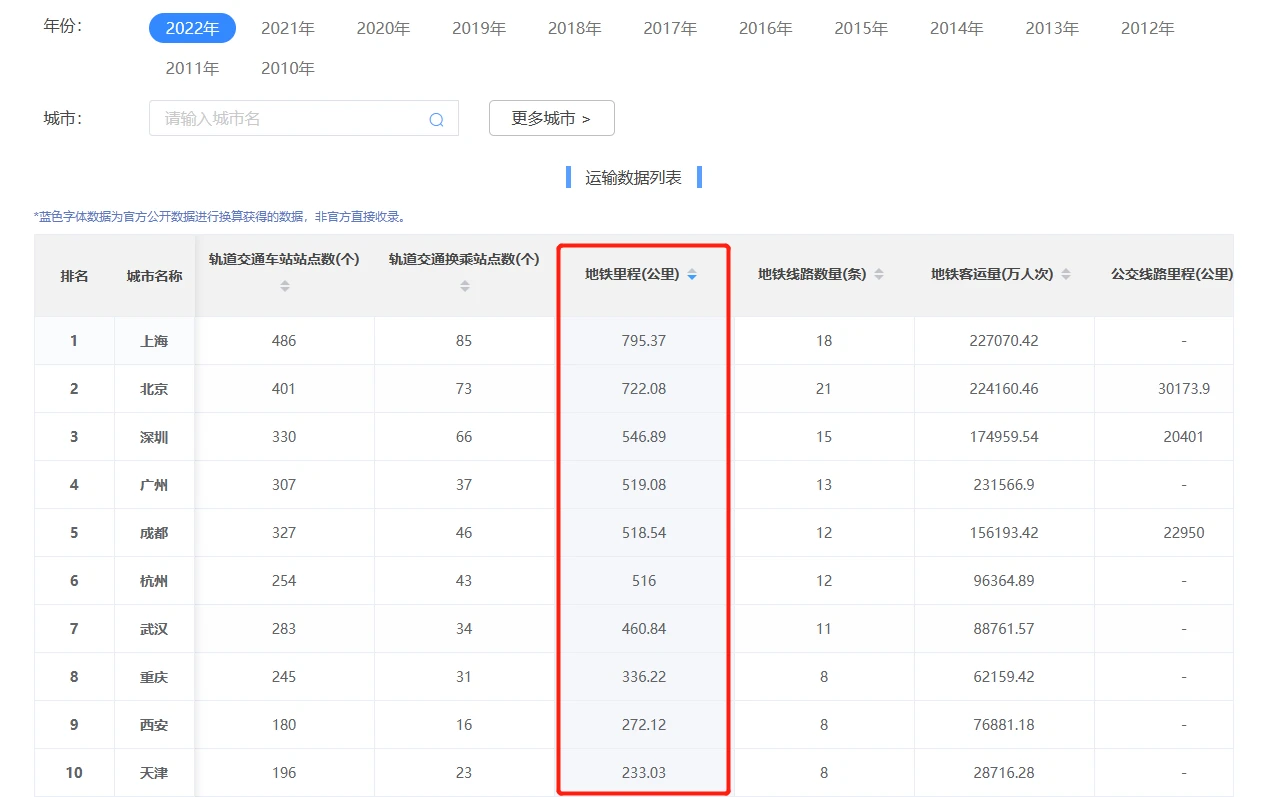Click the 杭州 city name cell

155,581
